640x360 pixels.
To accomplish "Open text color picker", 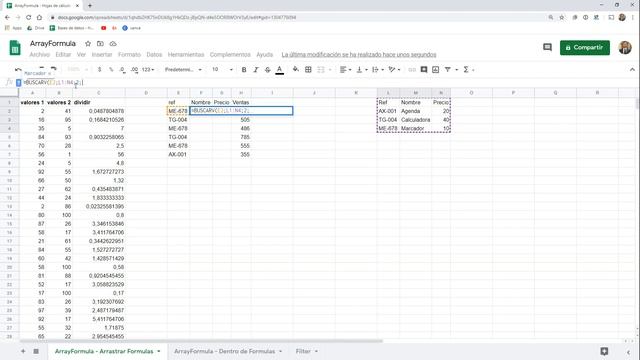I will pyautogui.click(x=280, y=70).
